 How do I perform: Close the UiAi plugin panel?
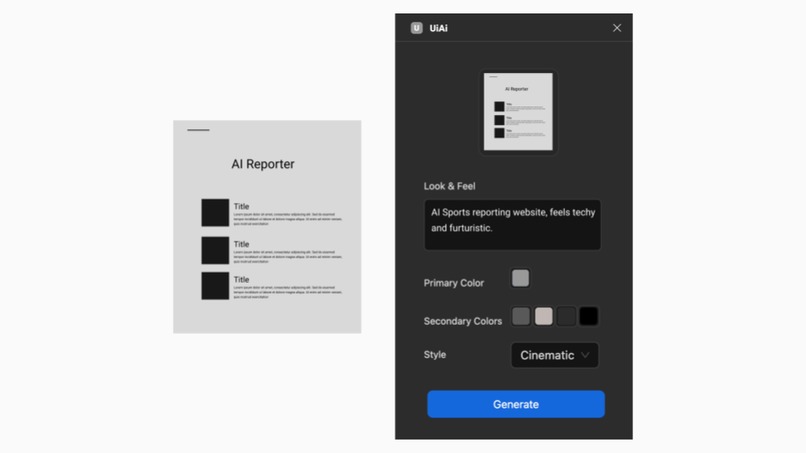click(x=617, y=28)
